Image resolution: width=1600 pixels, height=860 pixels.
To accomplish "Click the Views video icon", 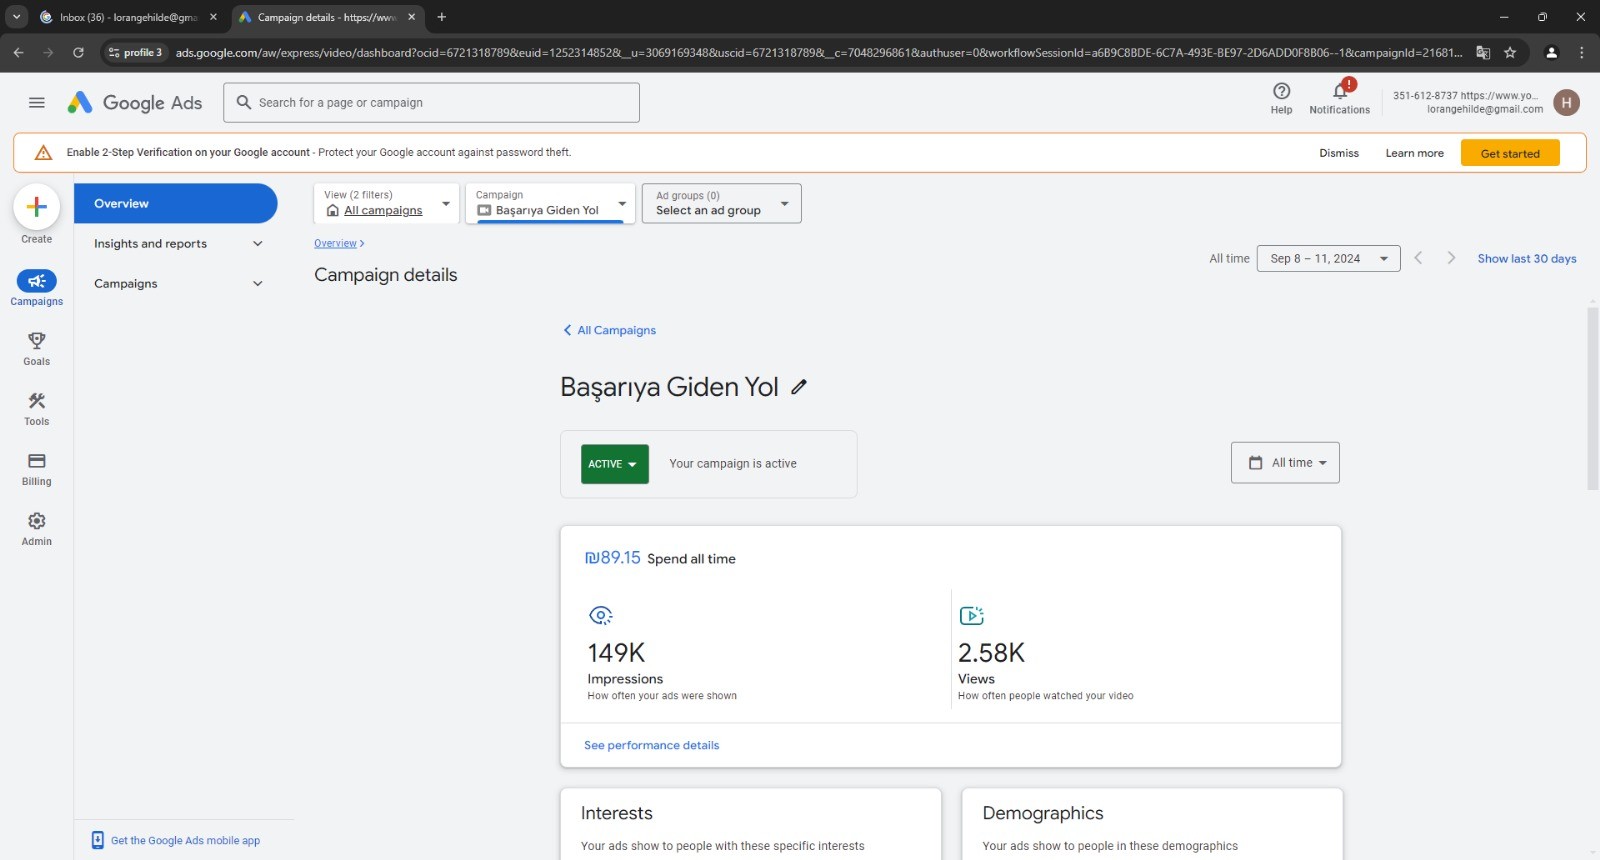I will 971,615.
